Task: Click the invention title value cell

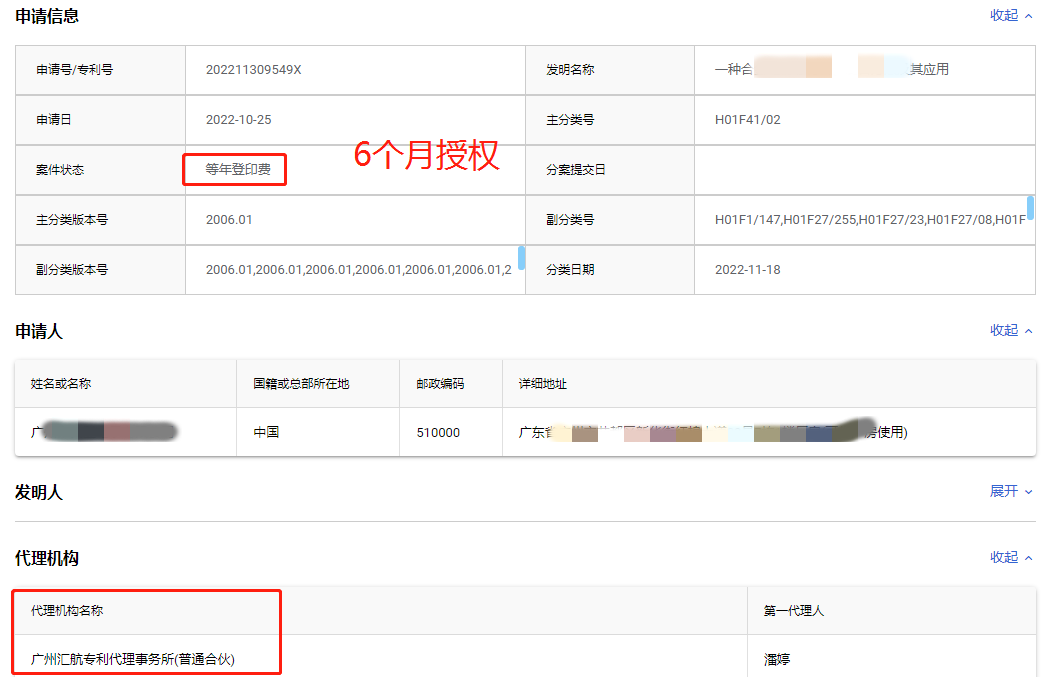Action: (x=865, y=70)
